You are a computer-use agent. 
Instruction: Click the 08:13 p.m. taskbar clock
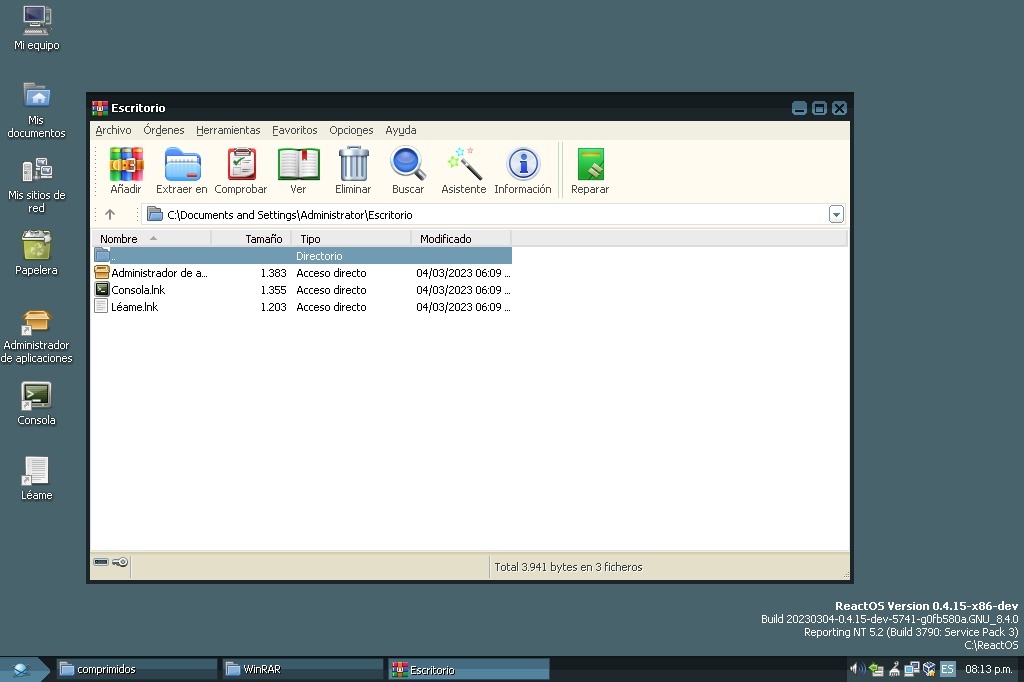989,669
